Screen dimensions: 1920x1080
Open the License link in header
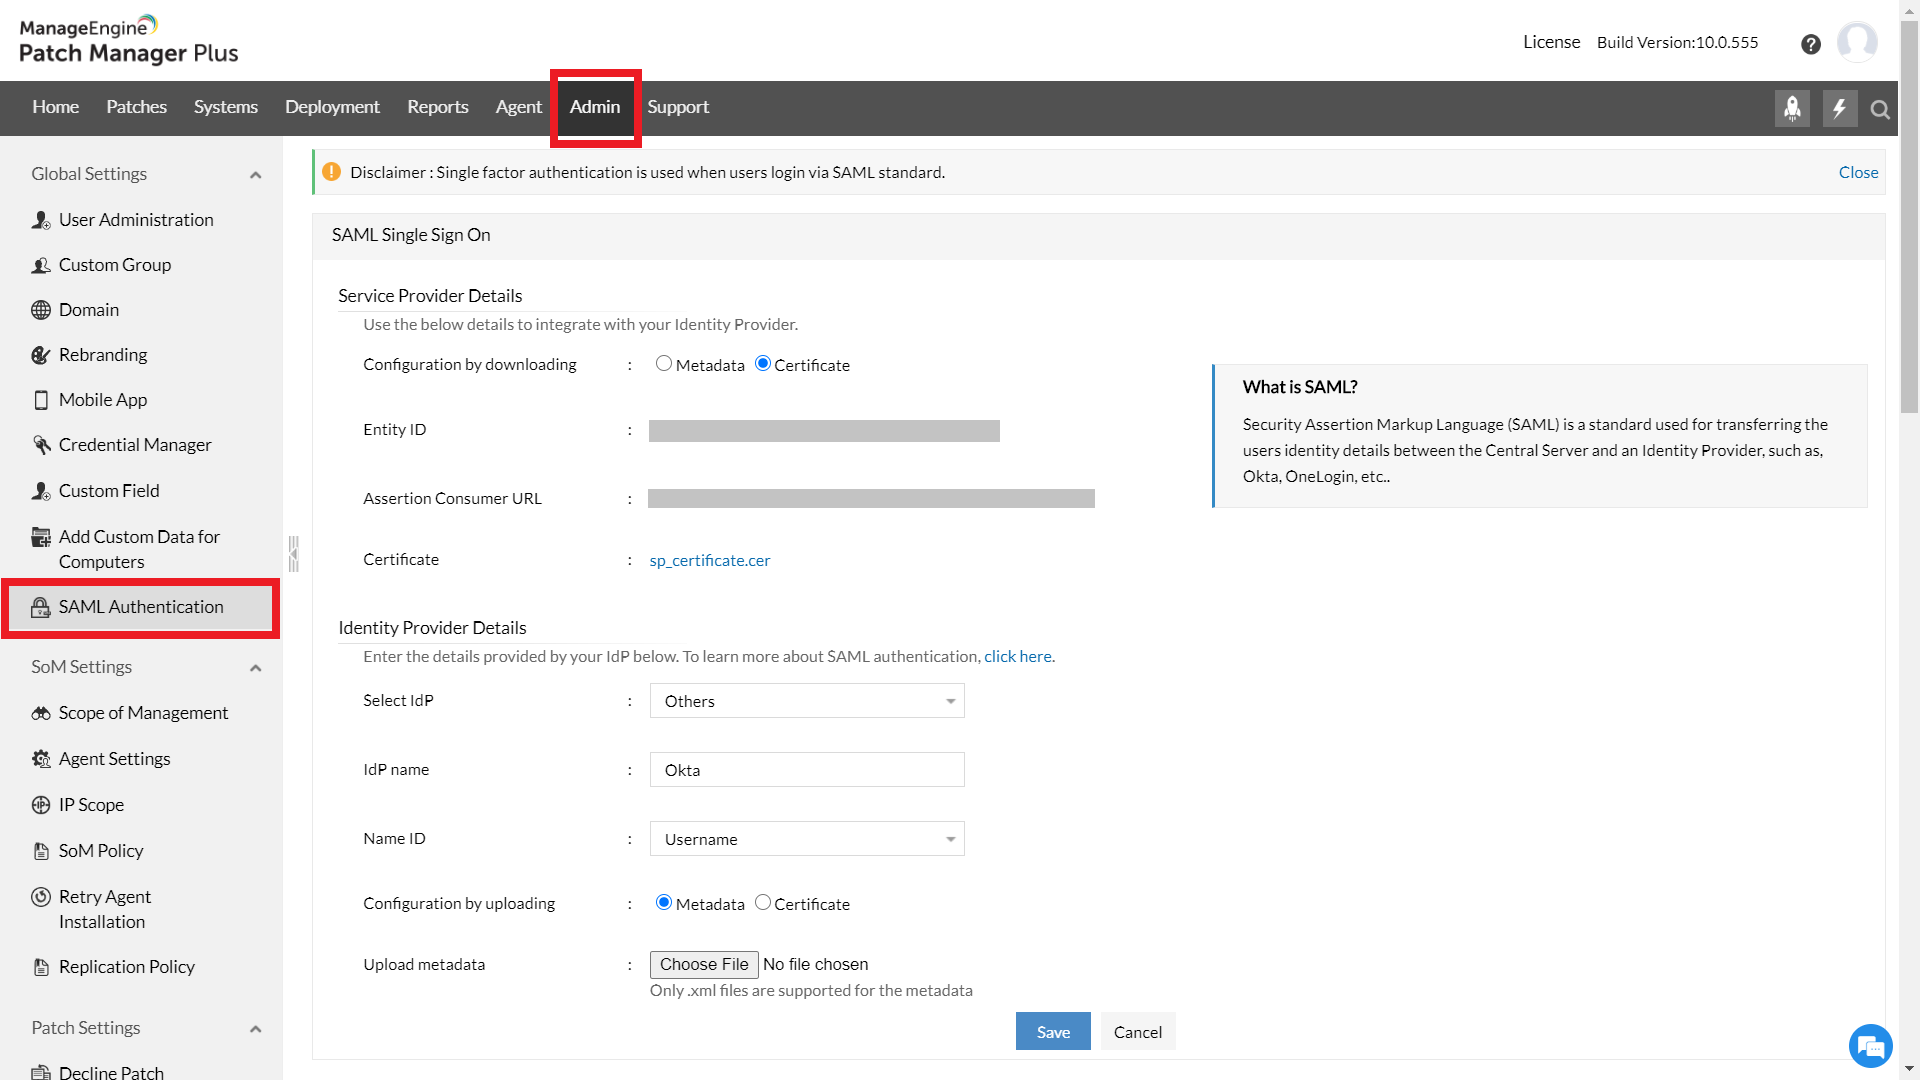tap(1551, 42)
